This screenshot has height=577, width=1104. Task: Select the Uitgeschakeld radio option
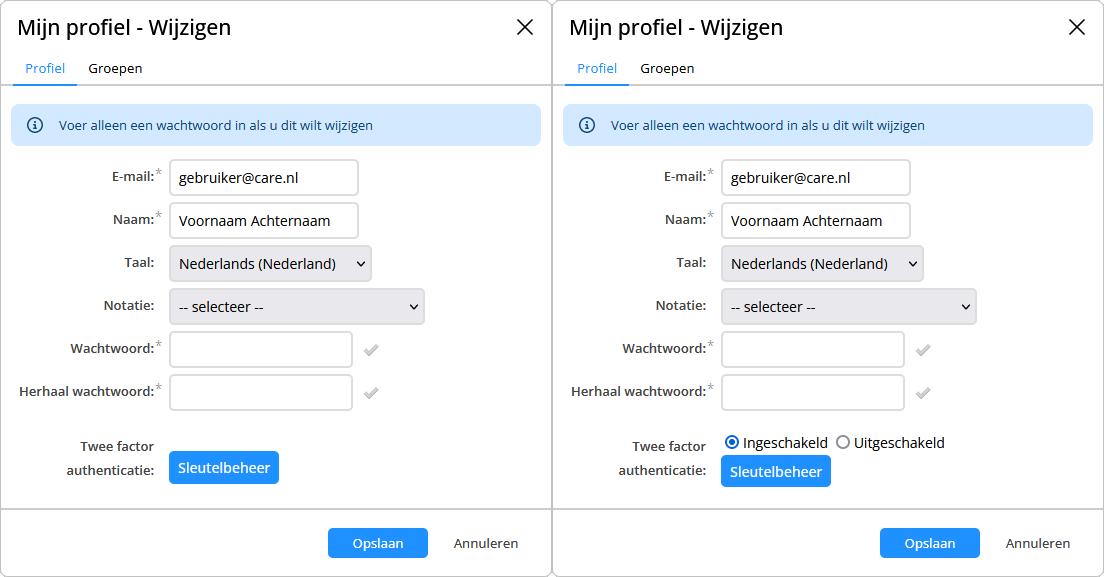point(843,442)
